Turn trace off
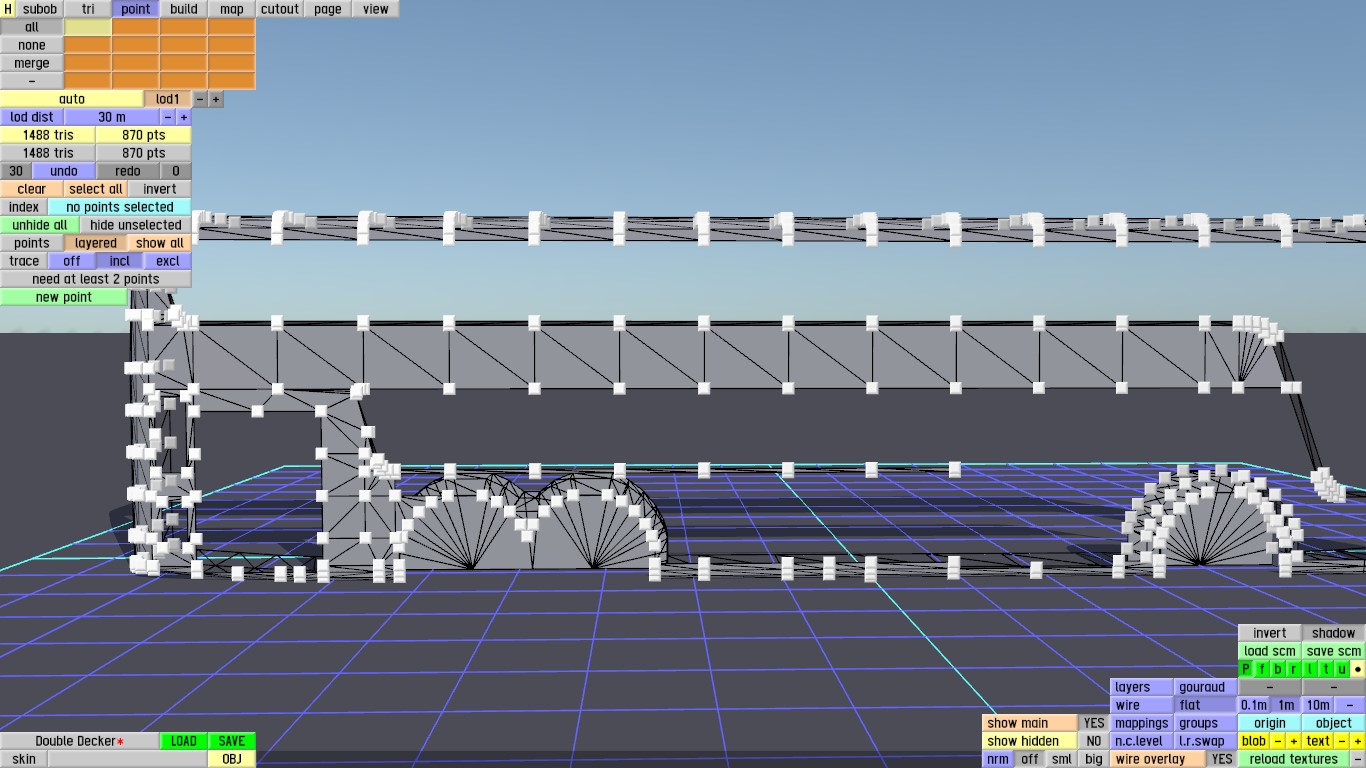 (x=72, y=261)
